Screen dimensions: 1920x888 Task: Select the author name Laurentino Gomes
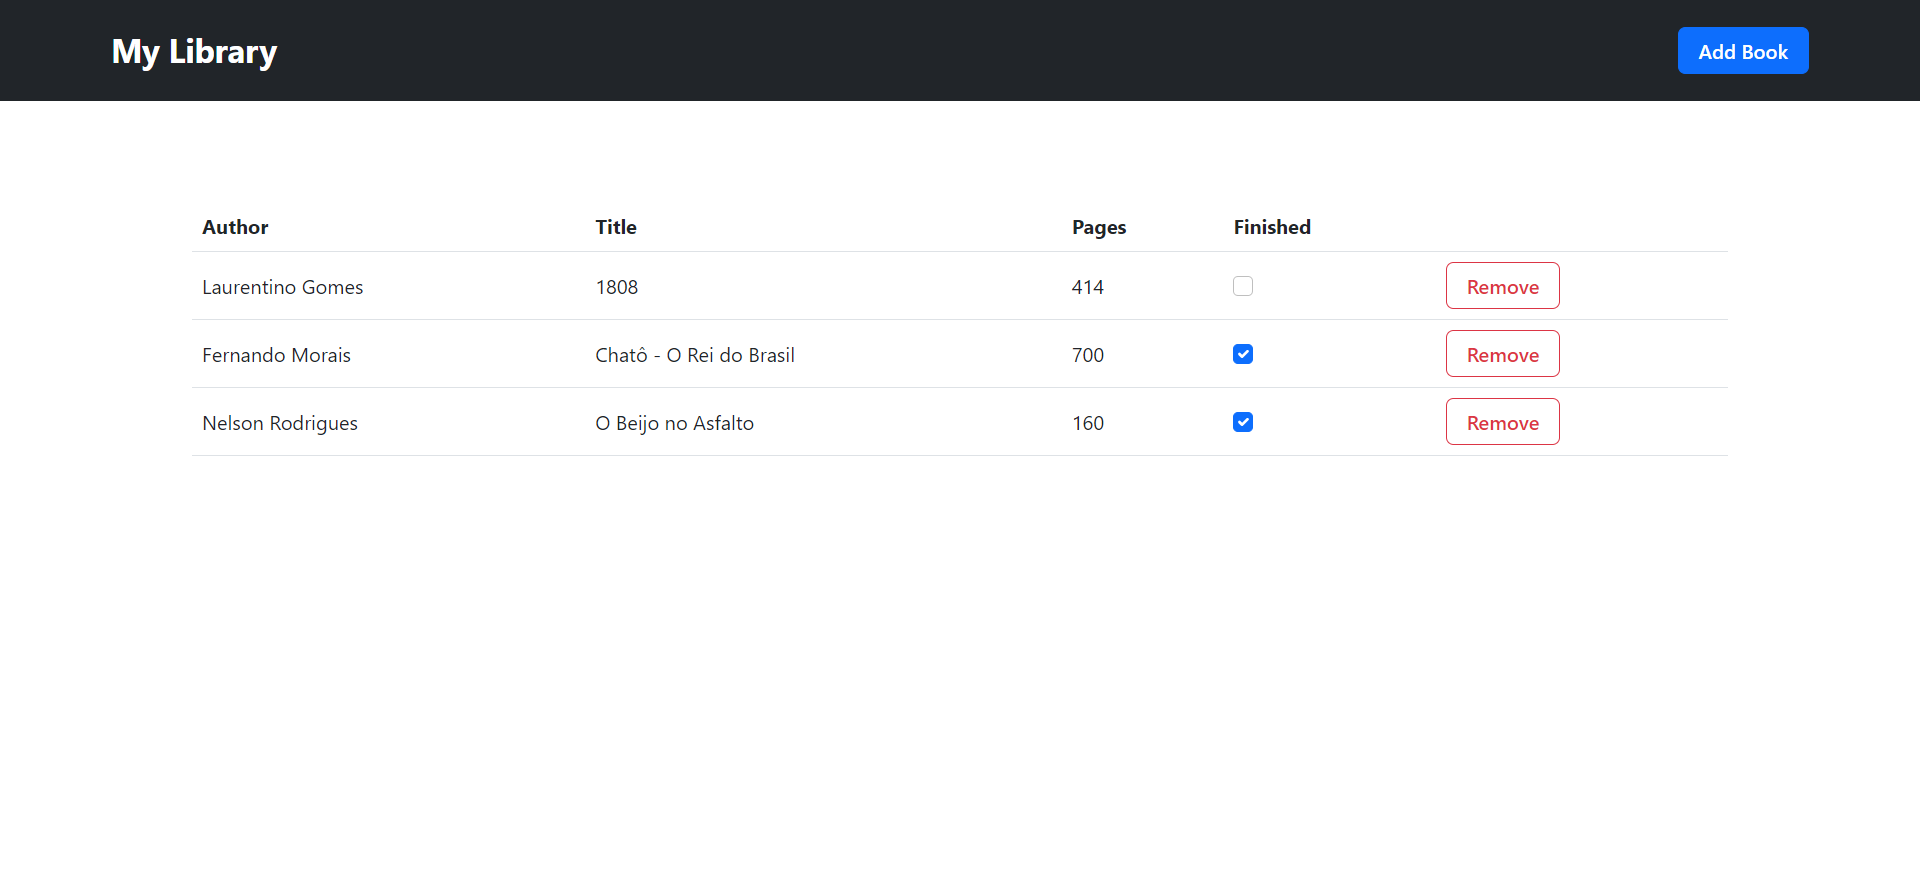(282, 287)
